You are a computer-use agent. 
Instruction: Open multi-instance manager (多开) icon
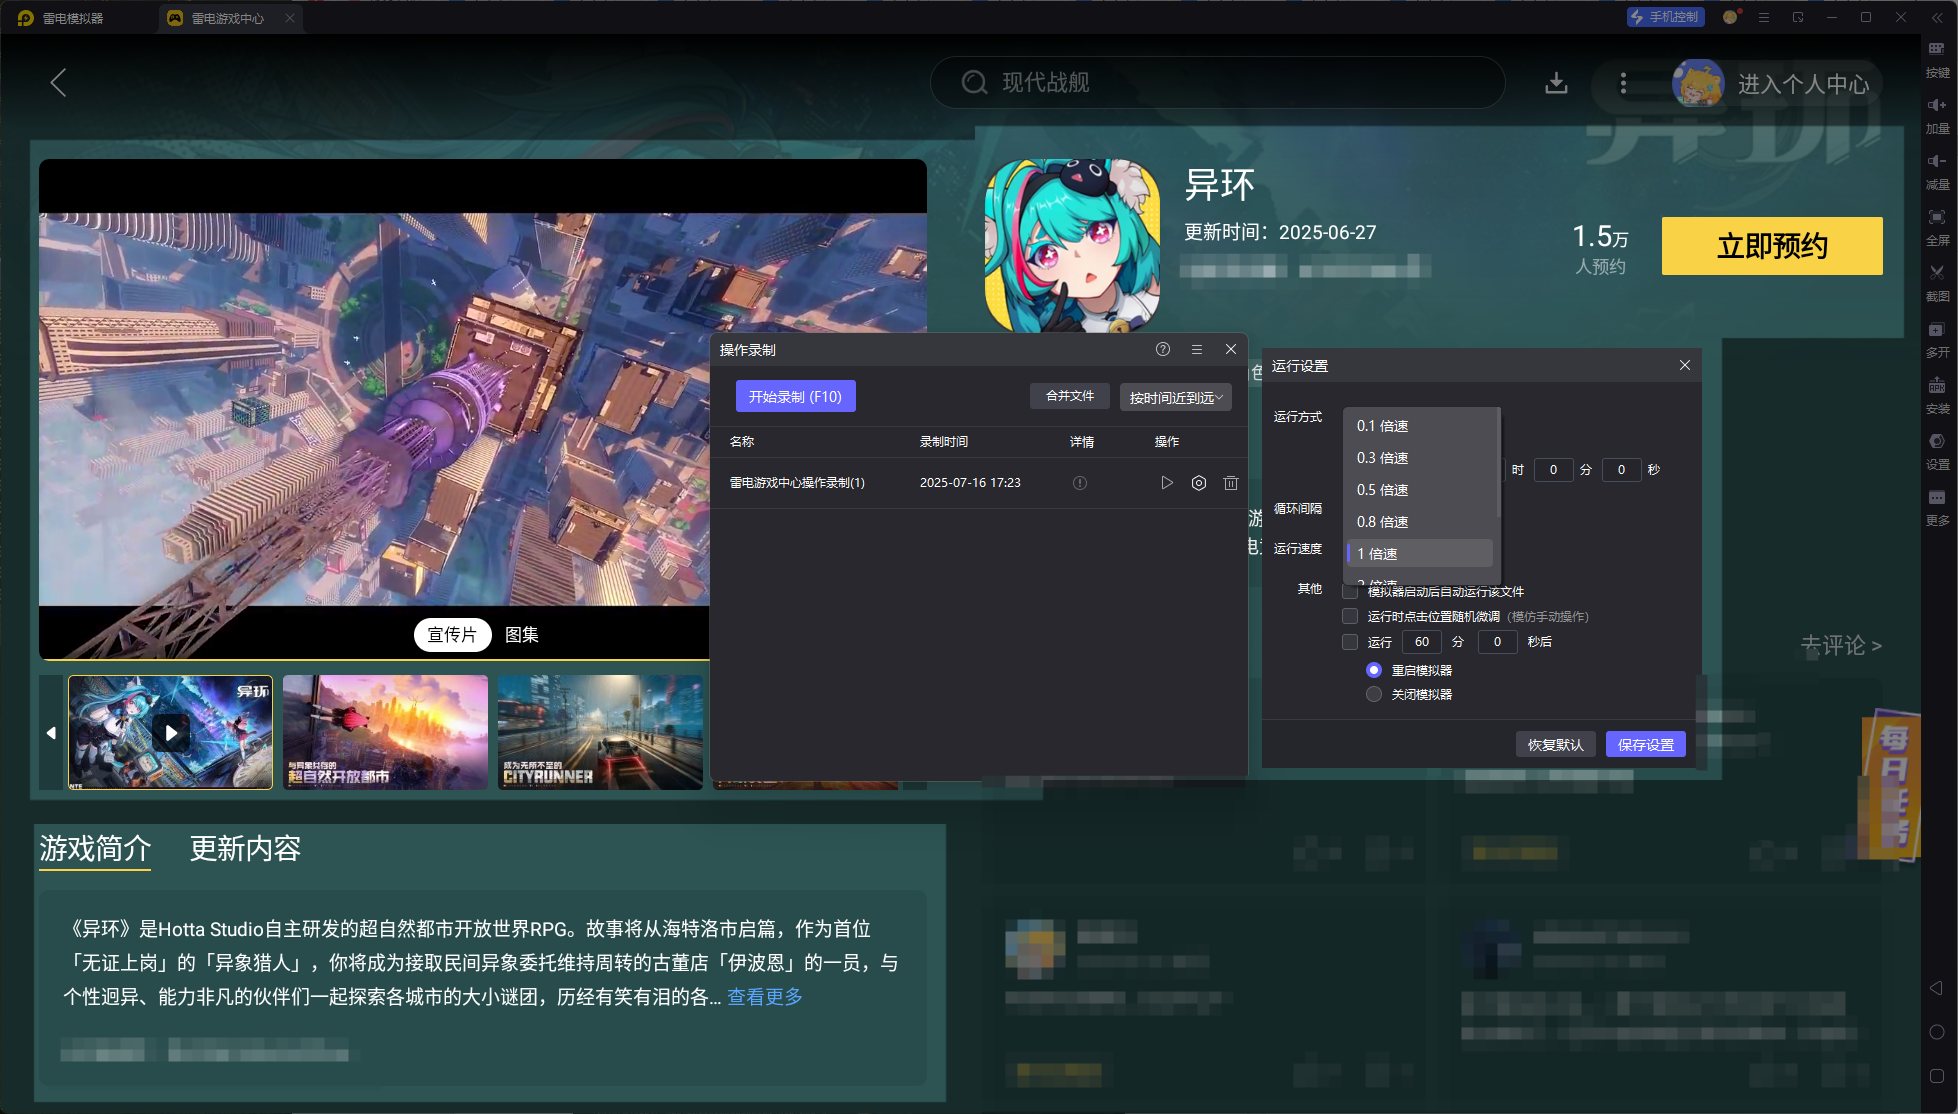[x=1937, y=340]
